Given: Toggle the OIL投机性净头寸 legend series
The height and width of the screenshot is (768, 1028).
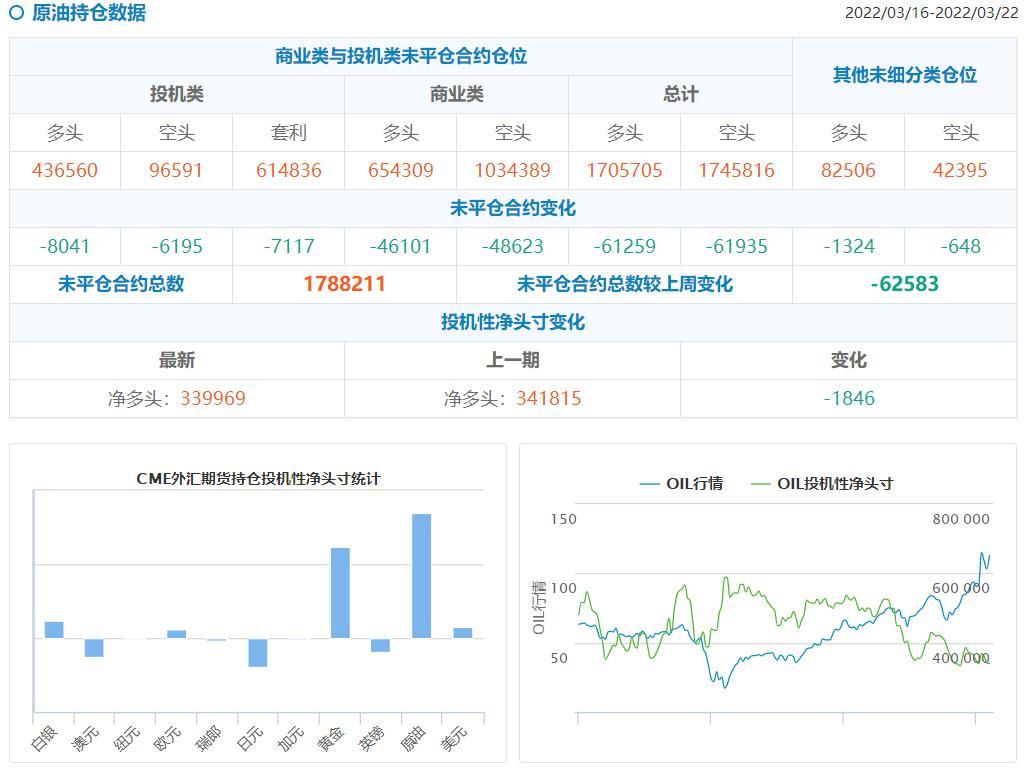Looking at the screenshot, I should [x=822, y=484].
